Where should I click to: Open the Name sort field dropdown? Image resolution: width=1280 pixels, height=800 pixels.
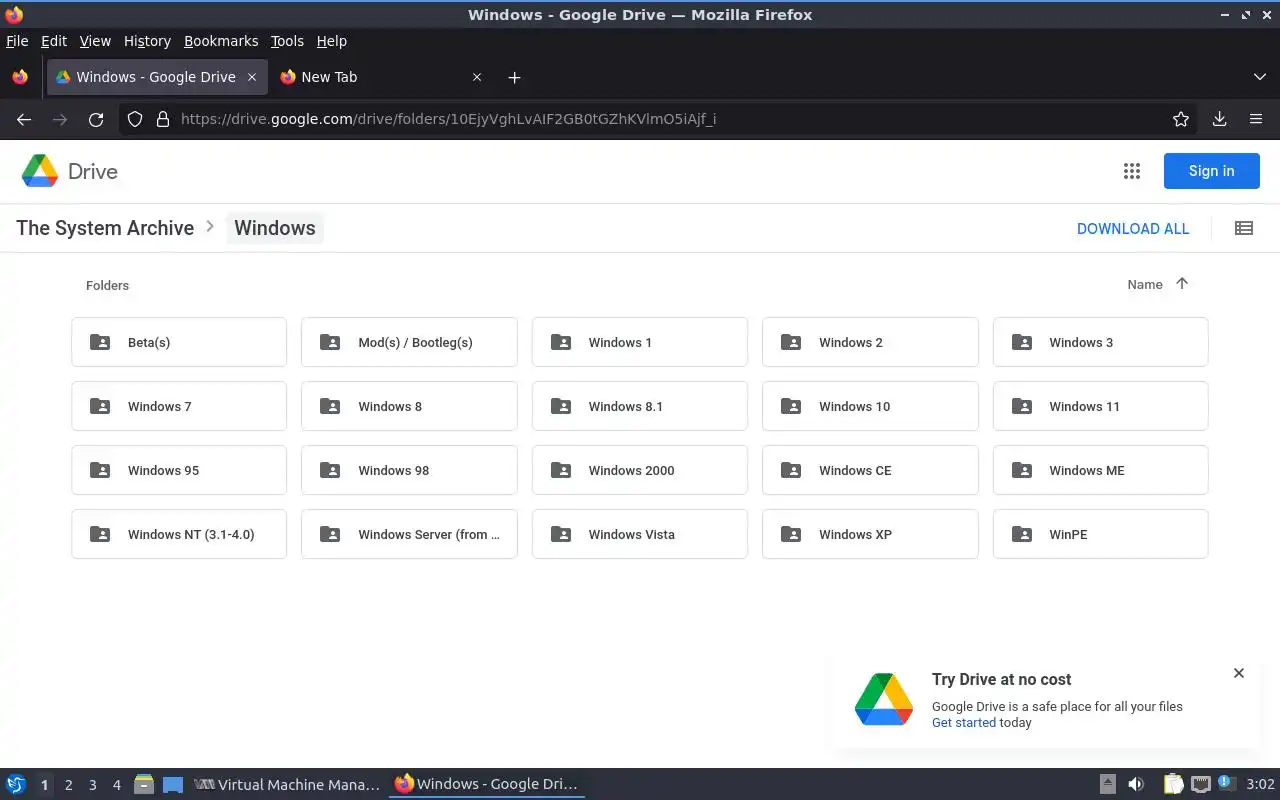click(1145, 284)
